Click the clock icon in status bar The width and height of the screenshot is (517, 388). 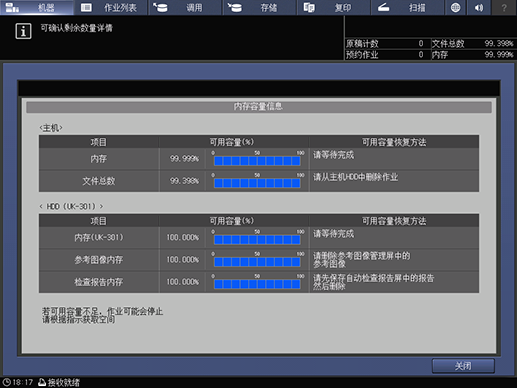[6, 382]
